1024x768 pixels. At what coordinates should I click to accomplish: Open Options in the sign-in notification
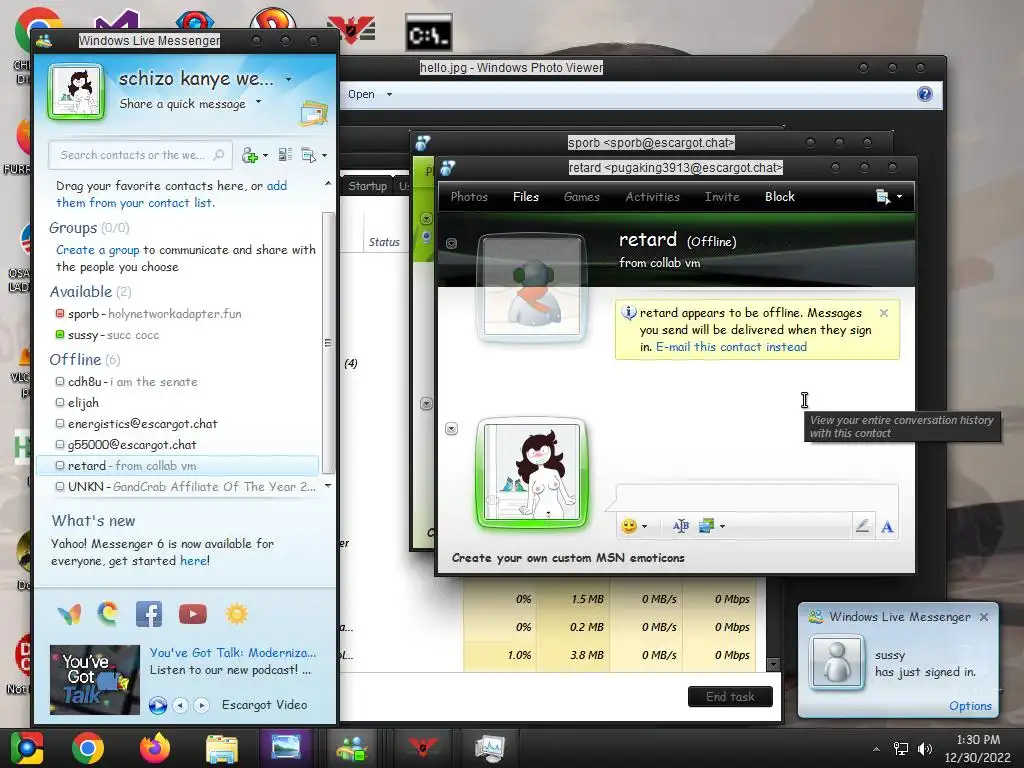970,706
